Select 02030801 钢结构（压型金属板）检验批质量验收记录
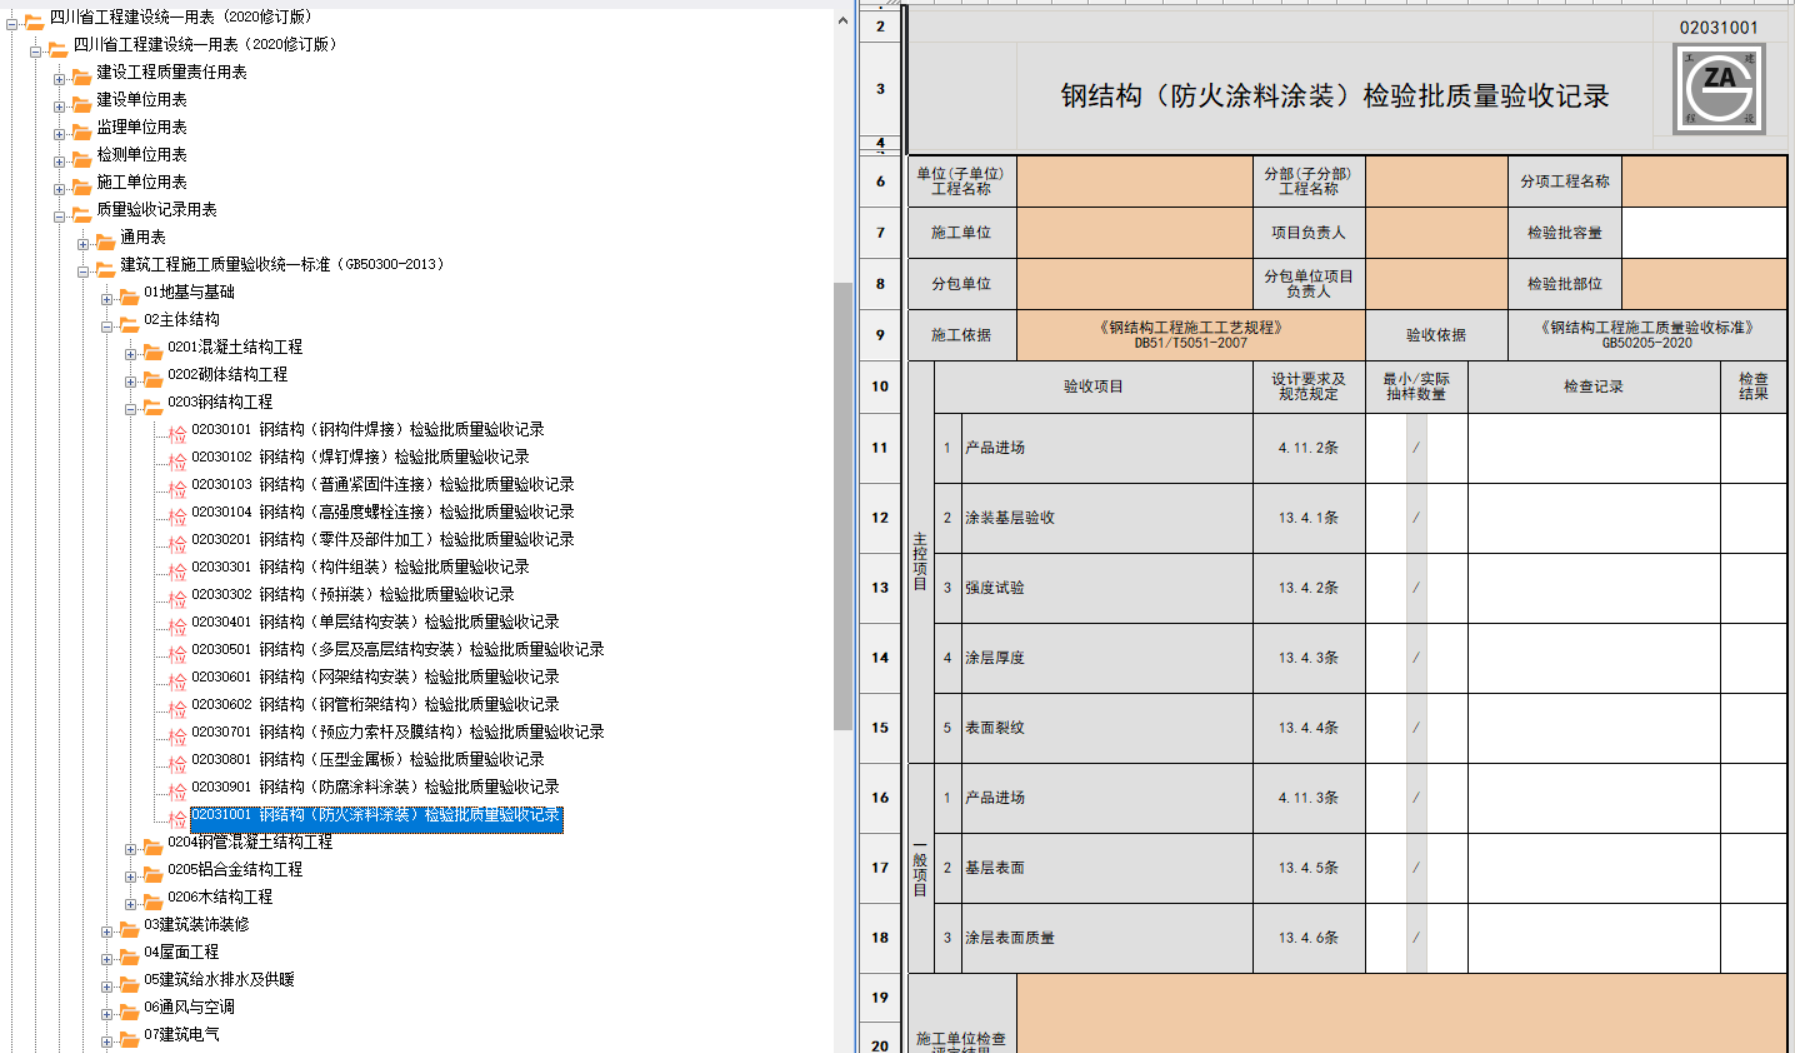 [368, 759]
